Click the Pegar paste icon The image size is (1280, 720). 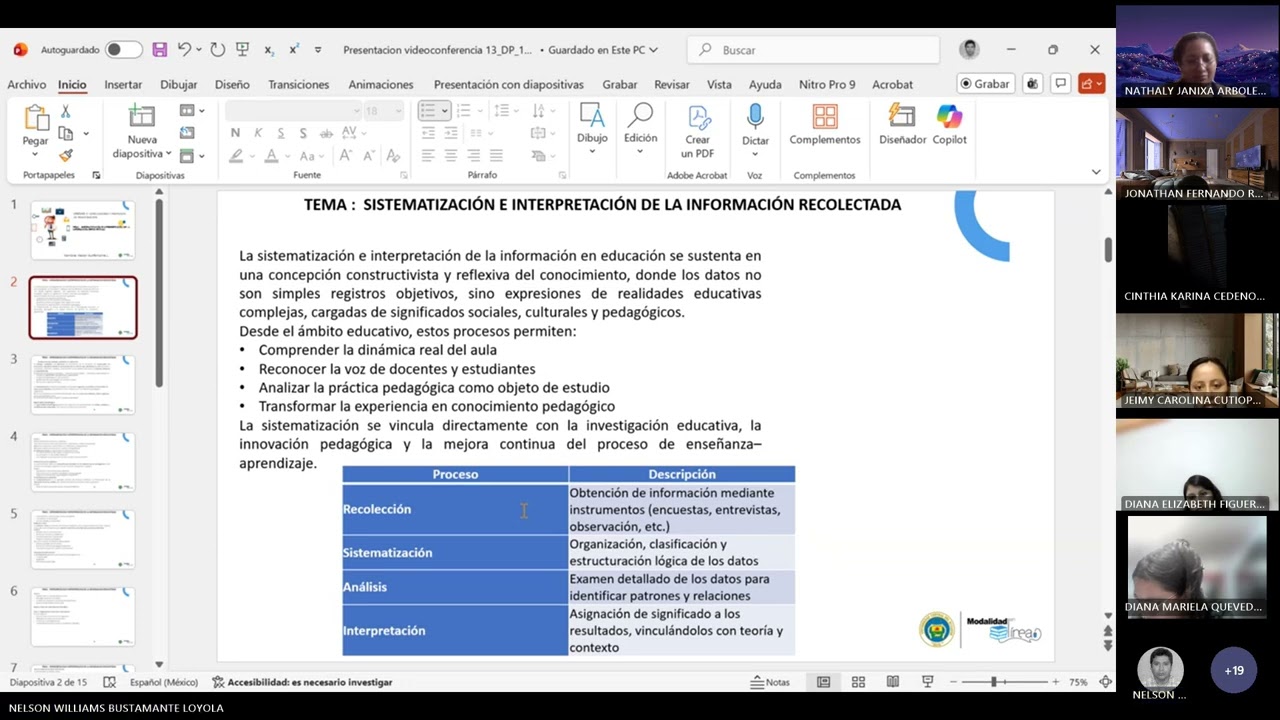click(36, 118)
